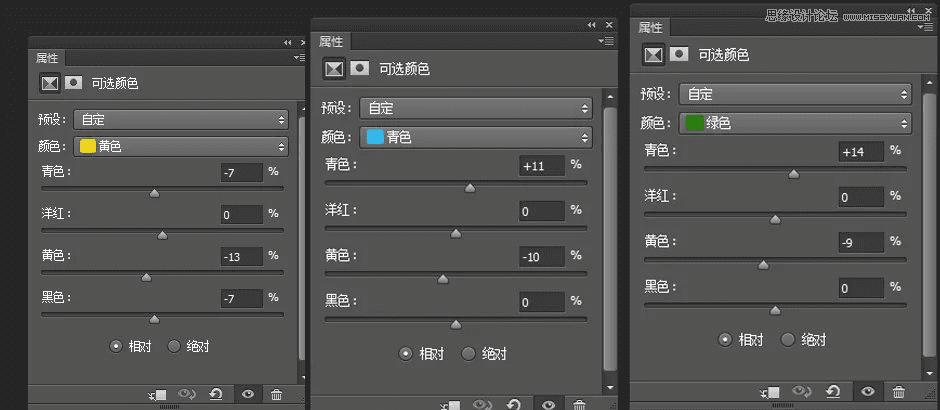Viewport: 940px width, 410px height.
Task: Toggle layer visibility eye in green panel
Action: [x=867, y=392]
